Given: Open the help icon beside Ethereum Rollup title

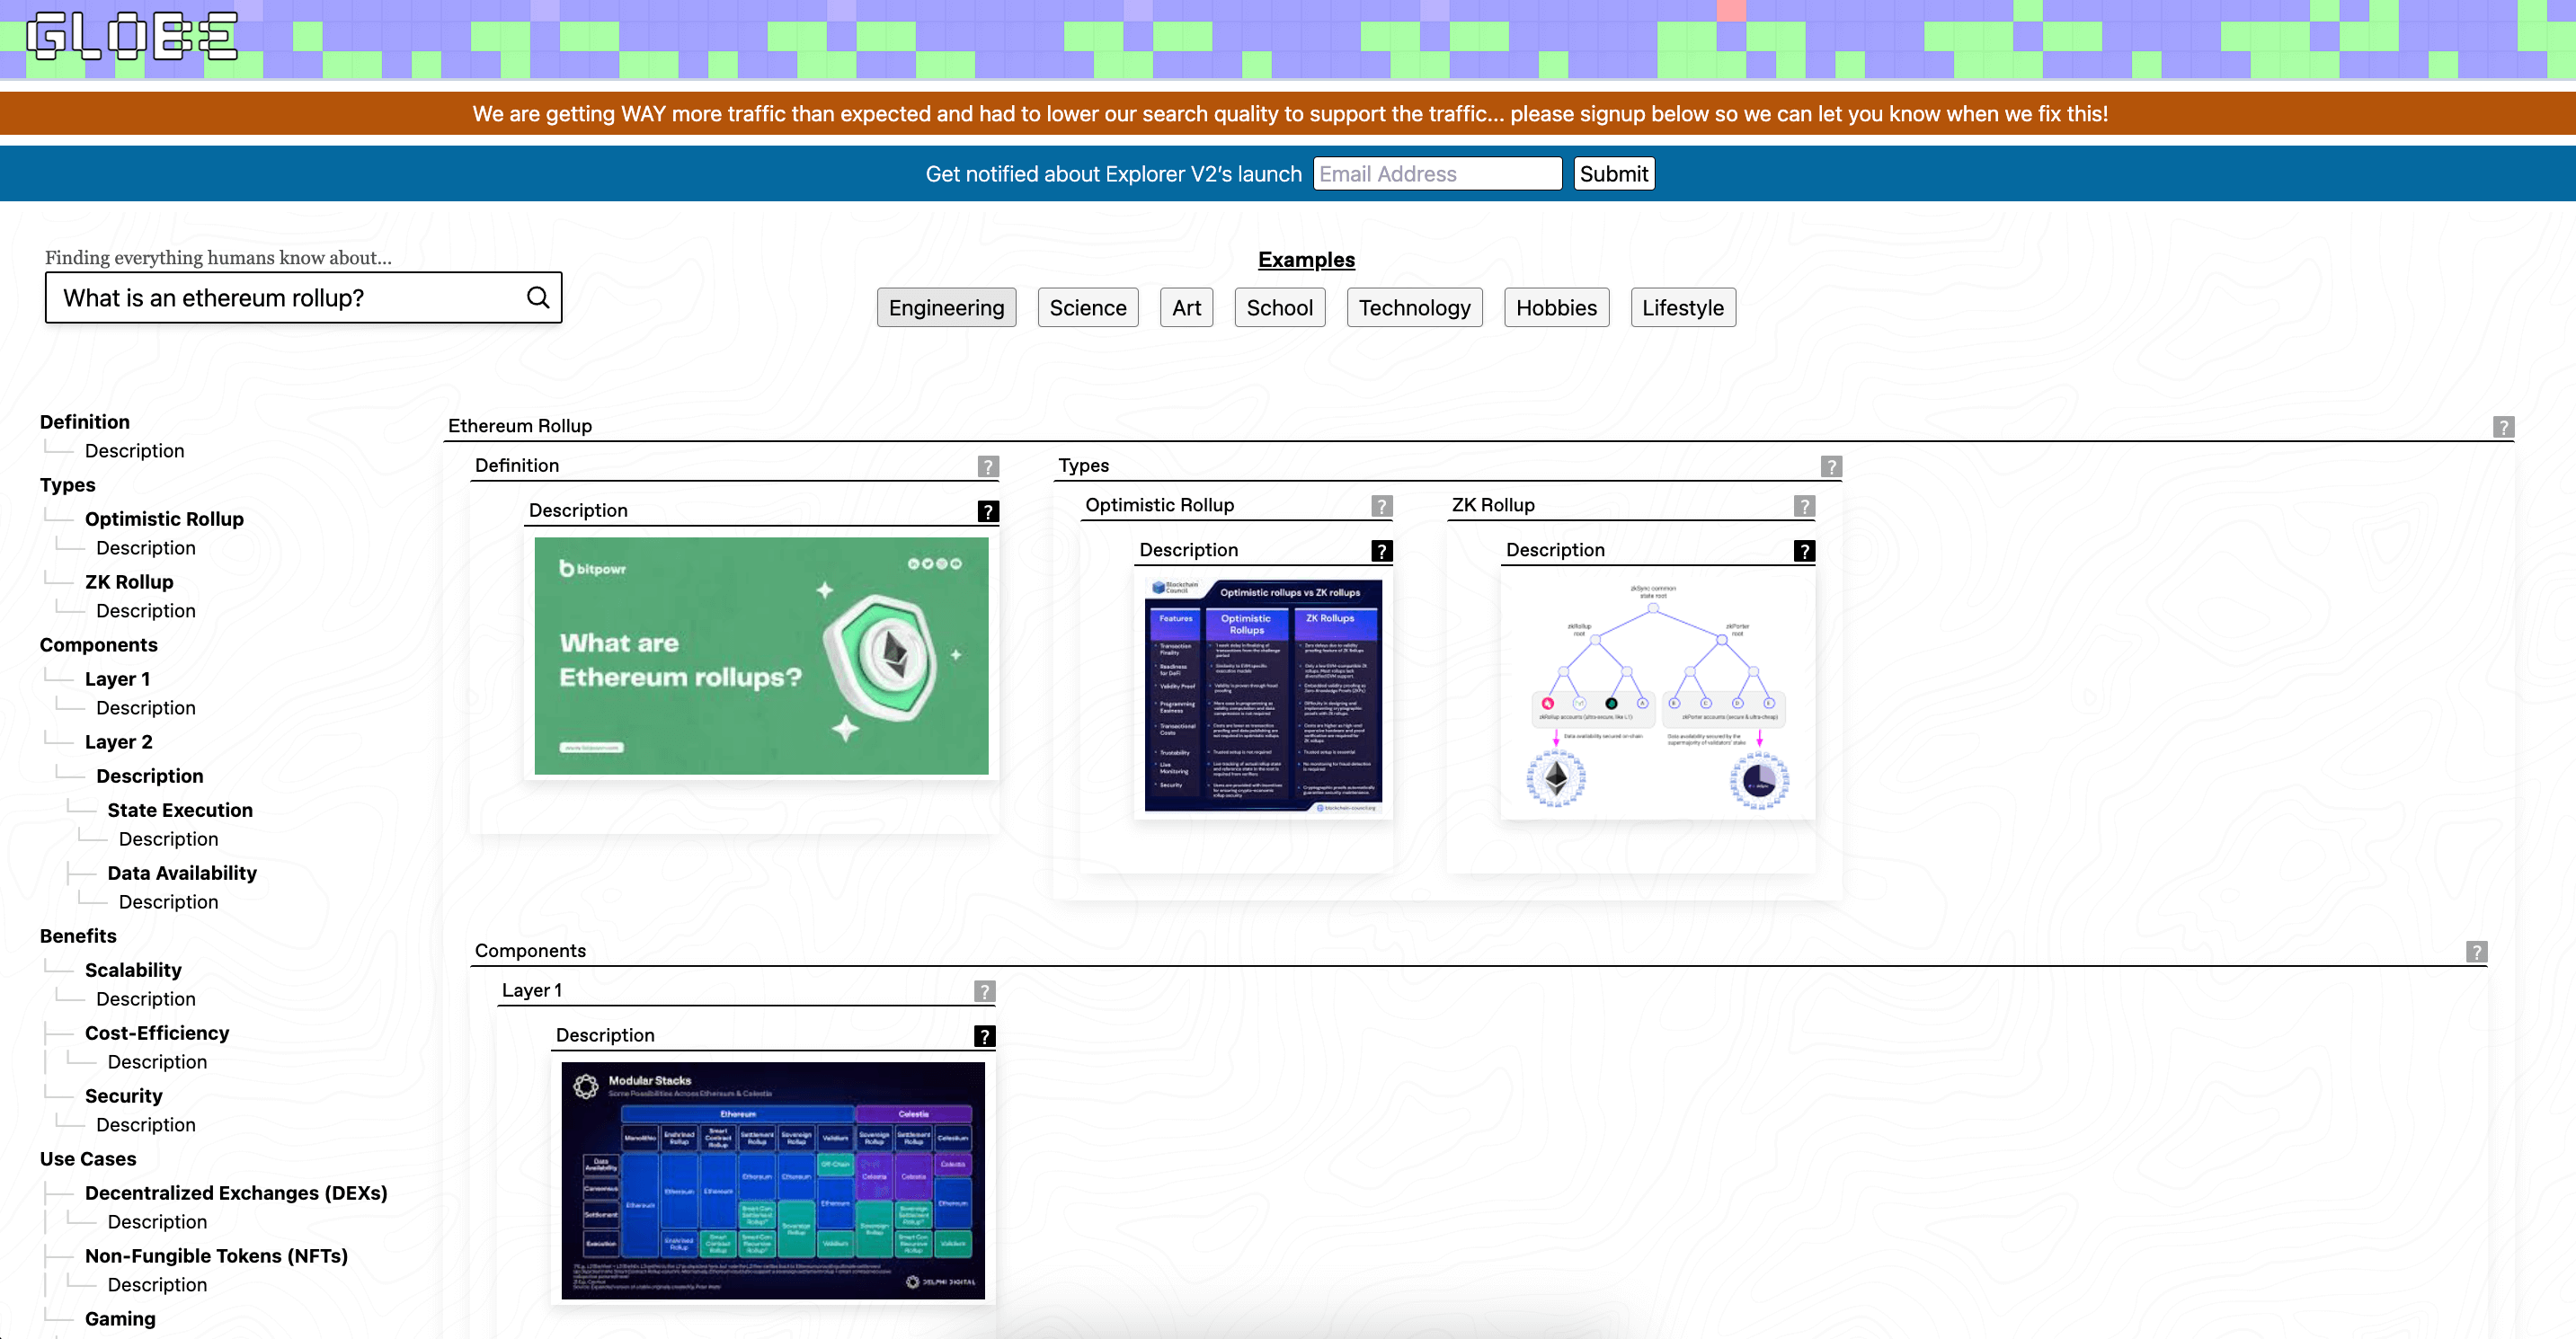Looking at the screenshot, I should pyautogui.click(x=2504, y=426).
